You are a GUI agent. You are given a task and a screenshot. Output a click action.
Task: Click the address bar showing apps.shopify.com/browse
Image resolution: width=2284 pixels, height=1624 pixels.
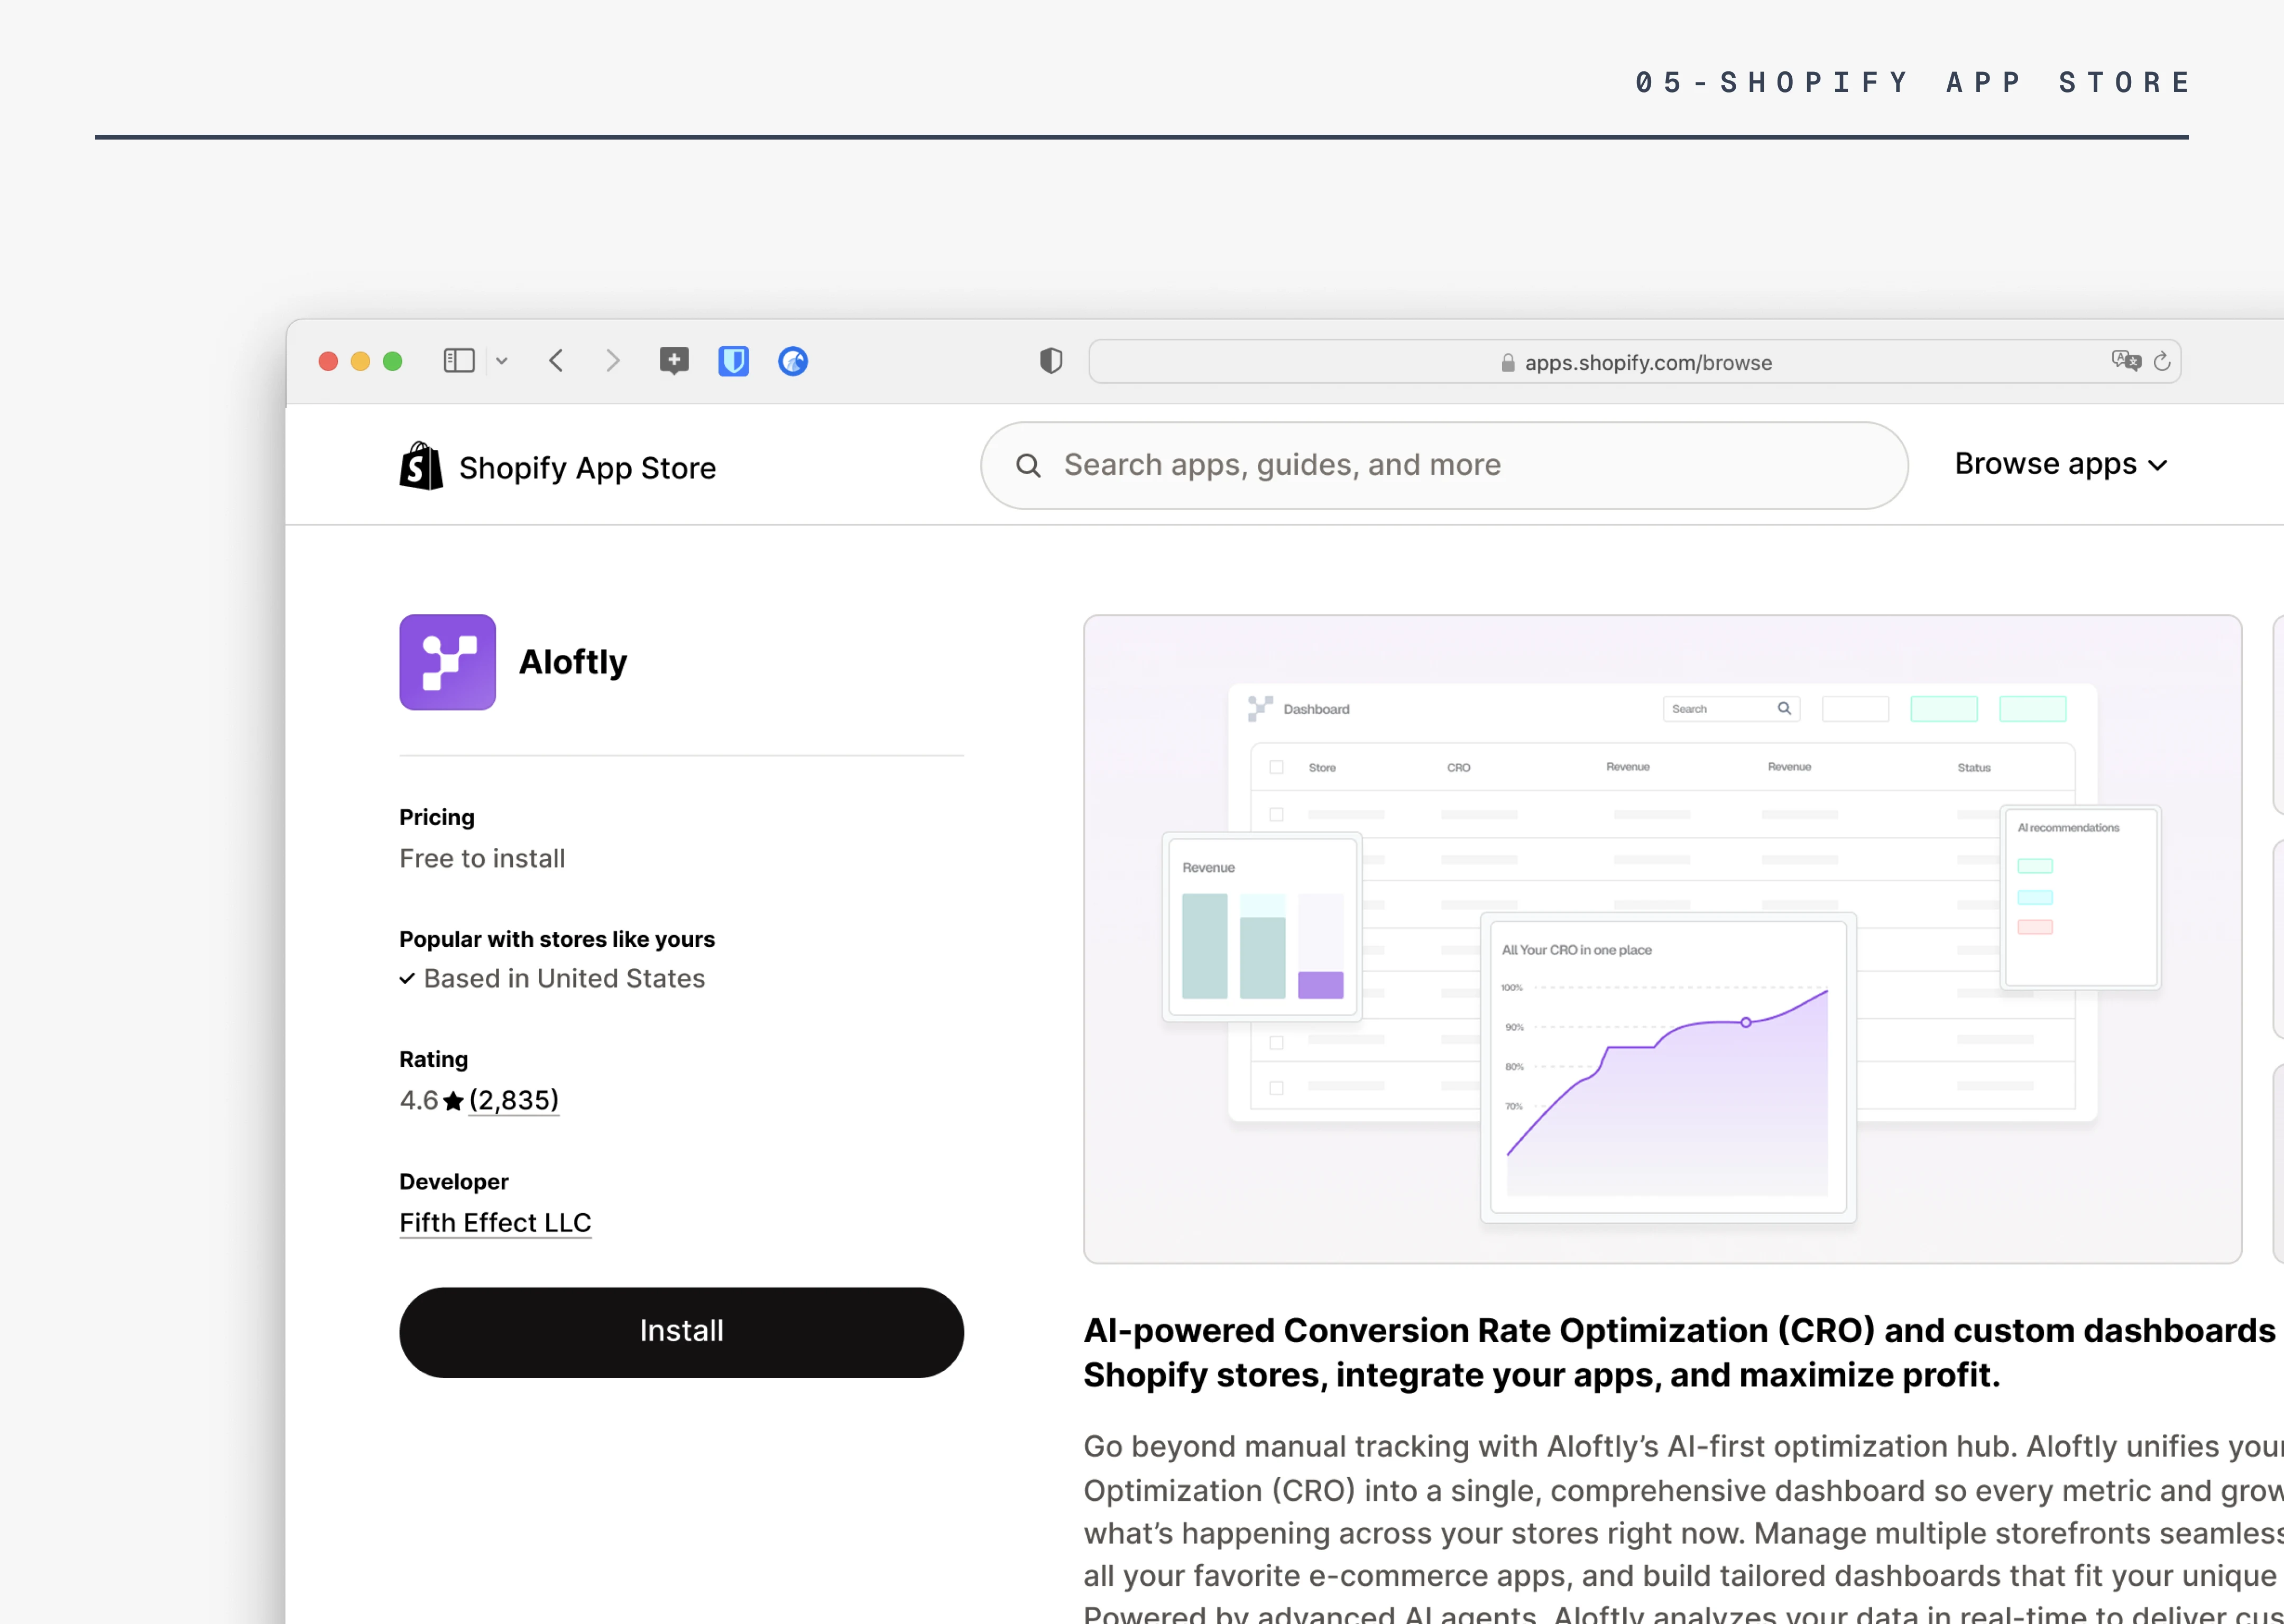(1635, 362)
